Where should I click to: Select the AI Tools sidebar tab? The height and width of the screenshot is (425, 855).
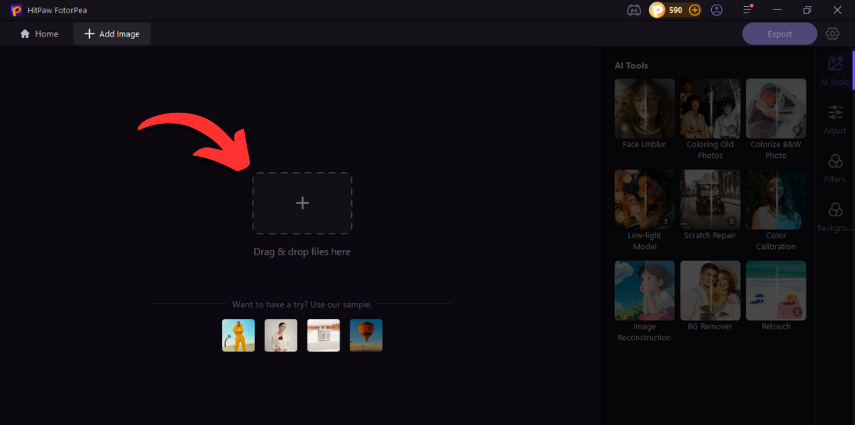[835, 71]
